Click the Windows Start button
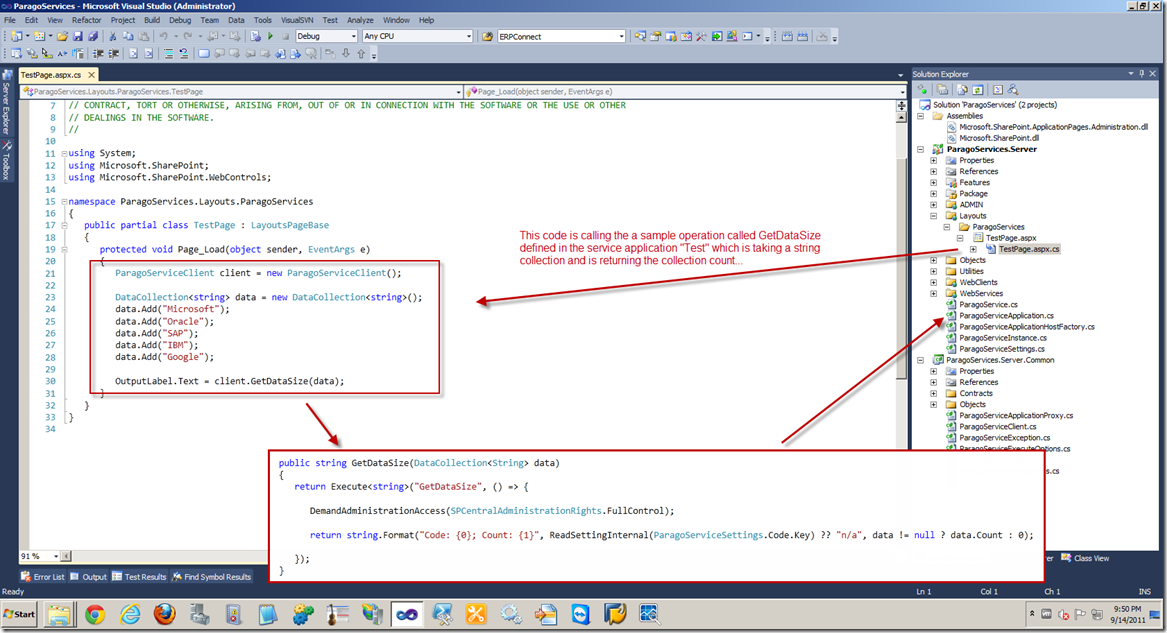Screen dimensions: 1167x633 [20, 613]
